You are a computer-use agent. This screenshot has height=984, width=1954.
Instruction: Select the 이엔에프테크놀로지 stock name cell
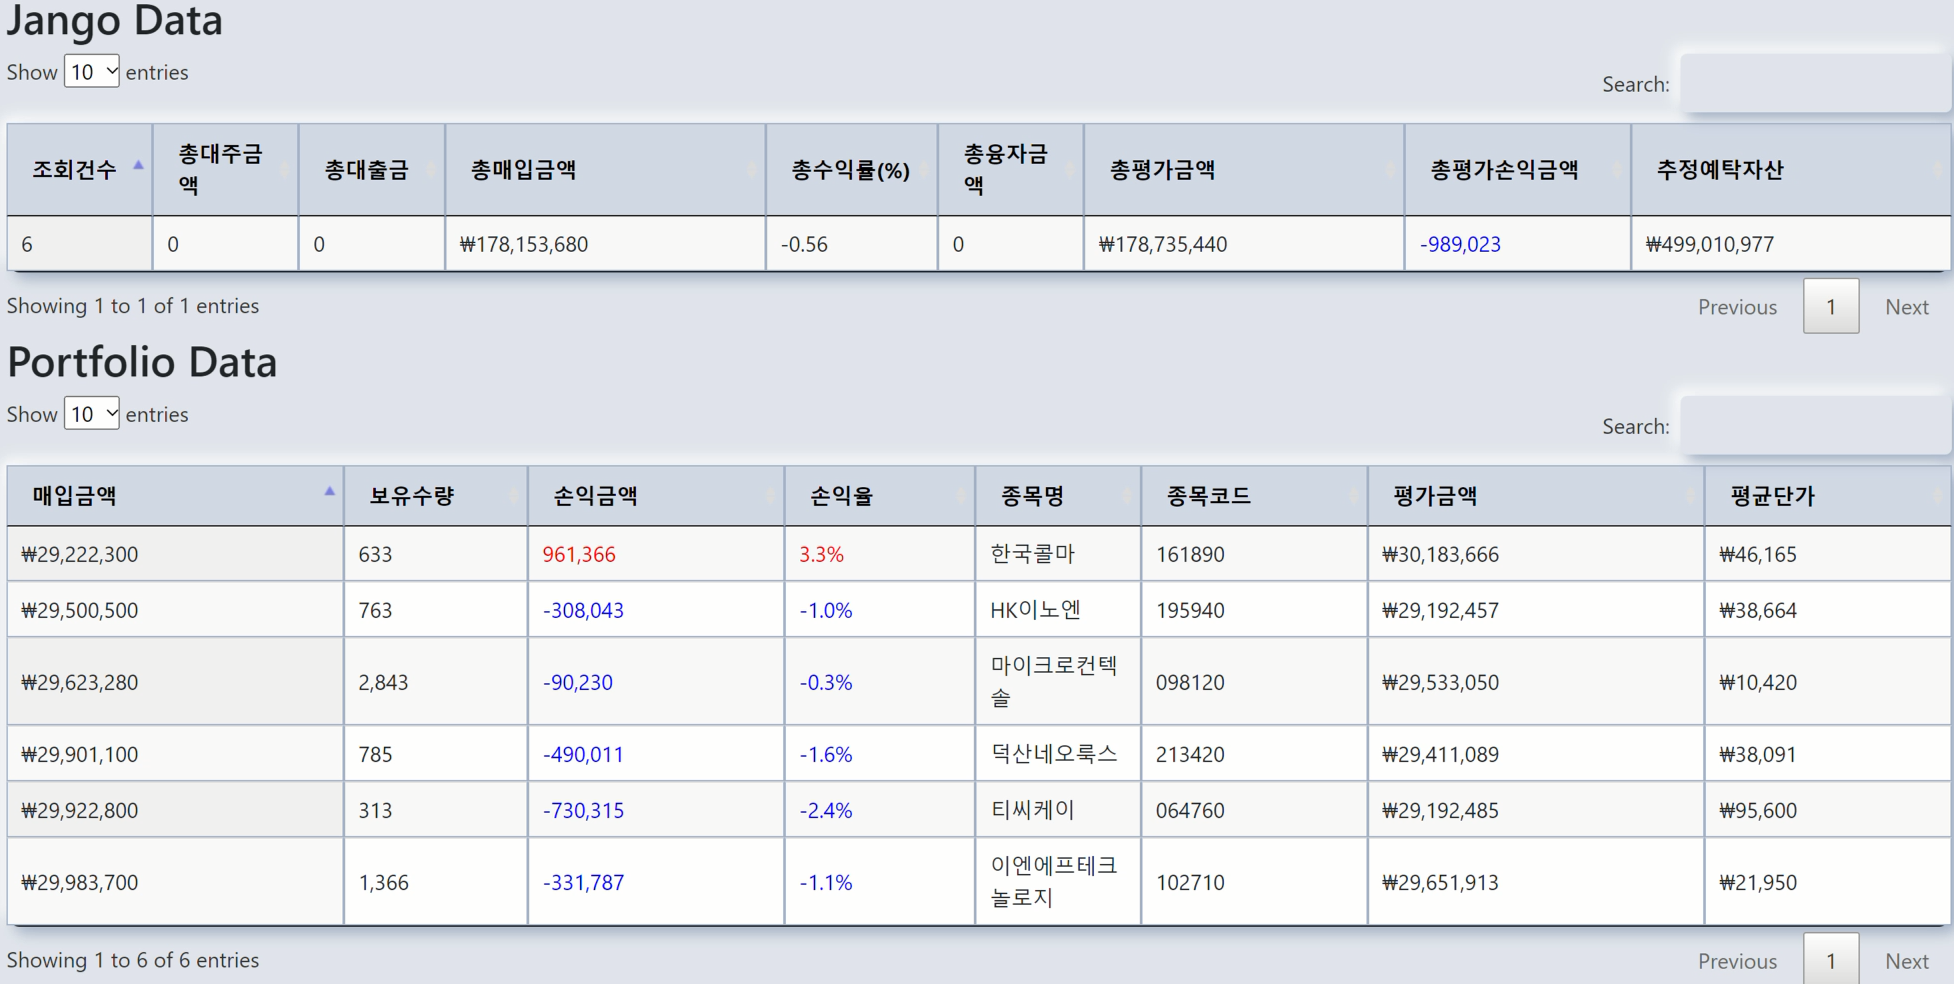click(1058, 882)
